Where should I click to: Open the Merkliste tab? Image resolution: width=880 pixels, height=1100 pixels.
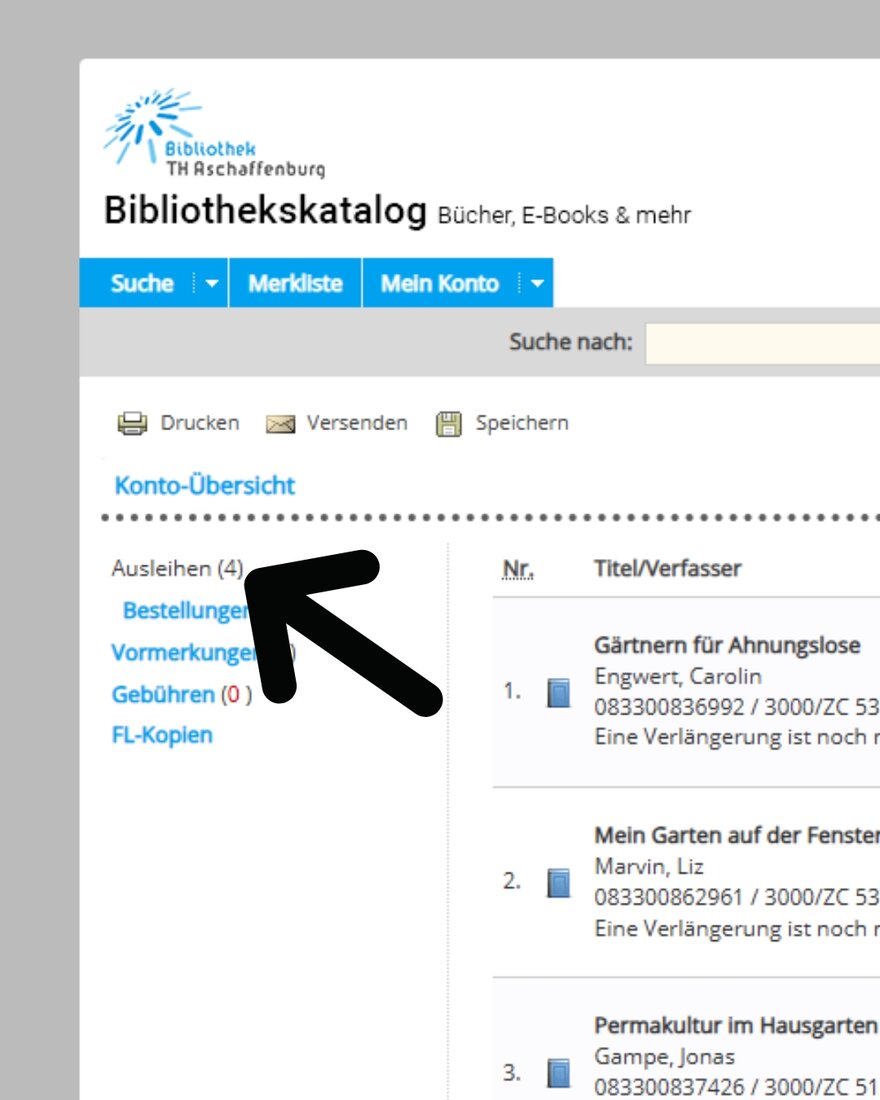[x=295, y=283]
